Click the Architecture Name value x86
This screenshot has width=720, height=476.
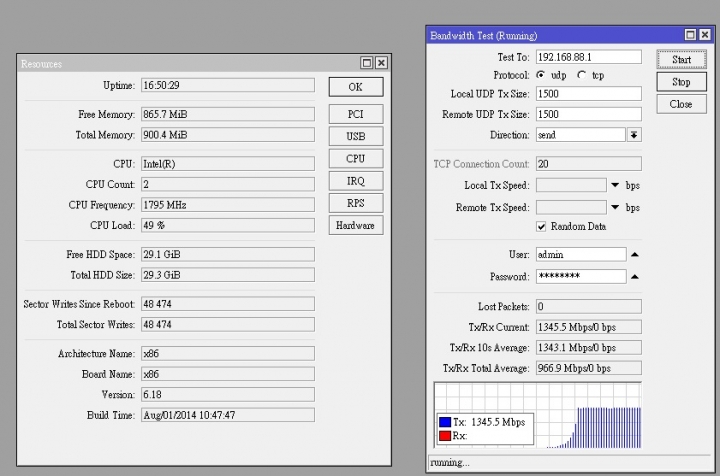coord(228,353)
